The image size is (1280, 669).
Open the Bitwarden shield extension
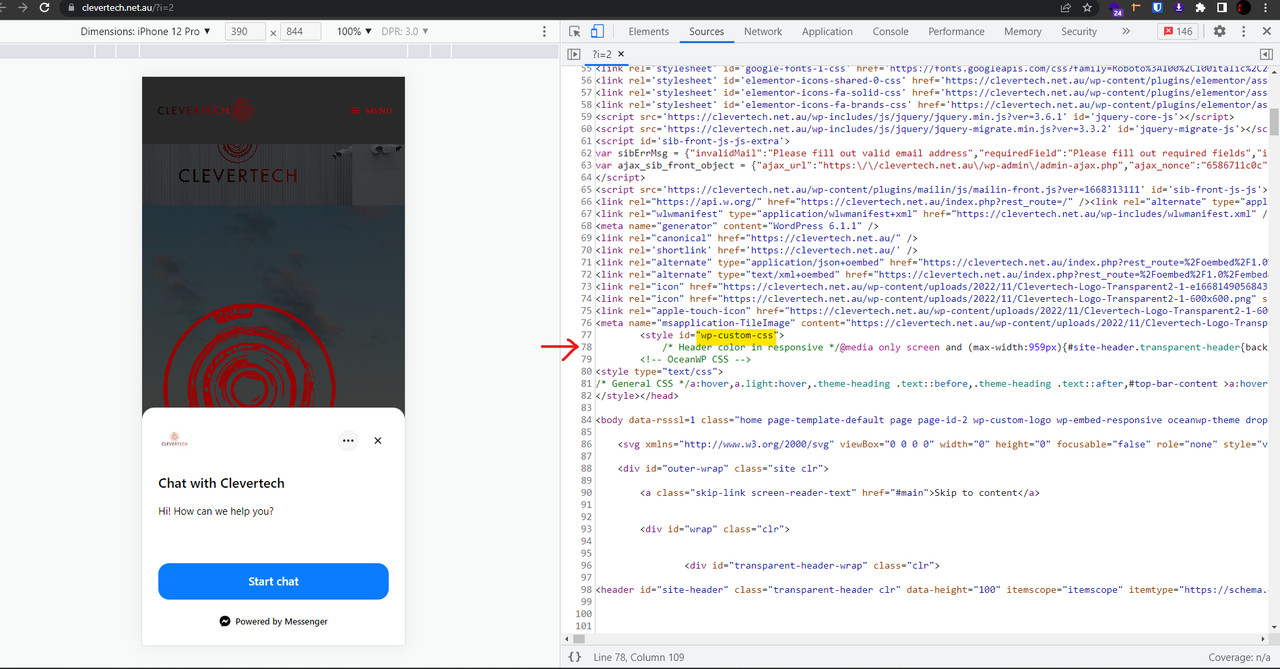click(x=1157, y=7)
